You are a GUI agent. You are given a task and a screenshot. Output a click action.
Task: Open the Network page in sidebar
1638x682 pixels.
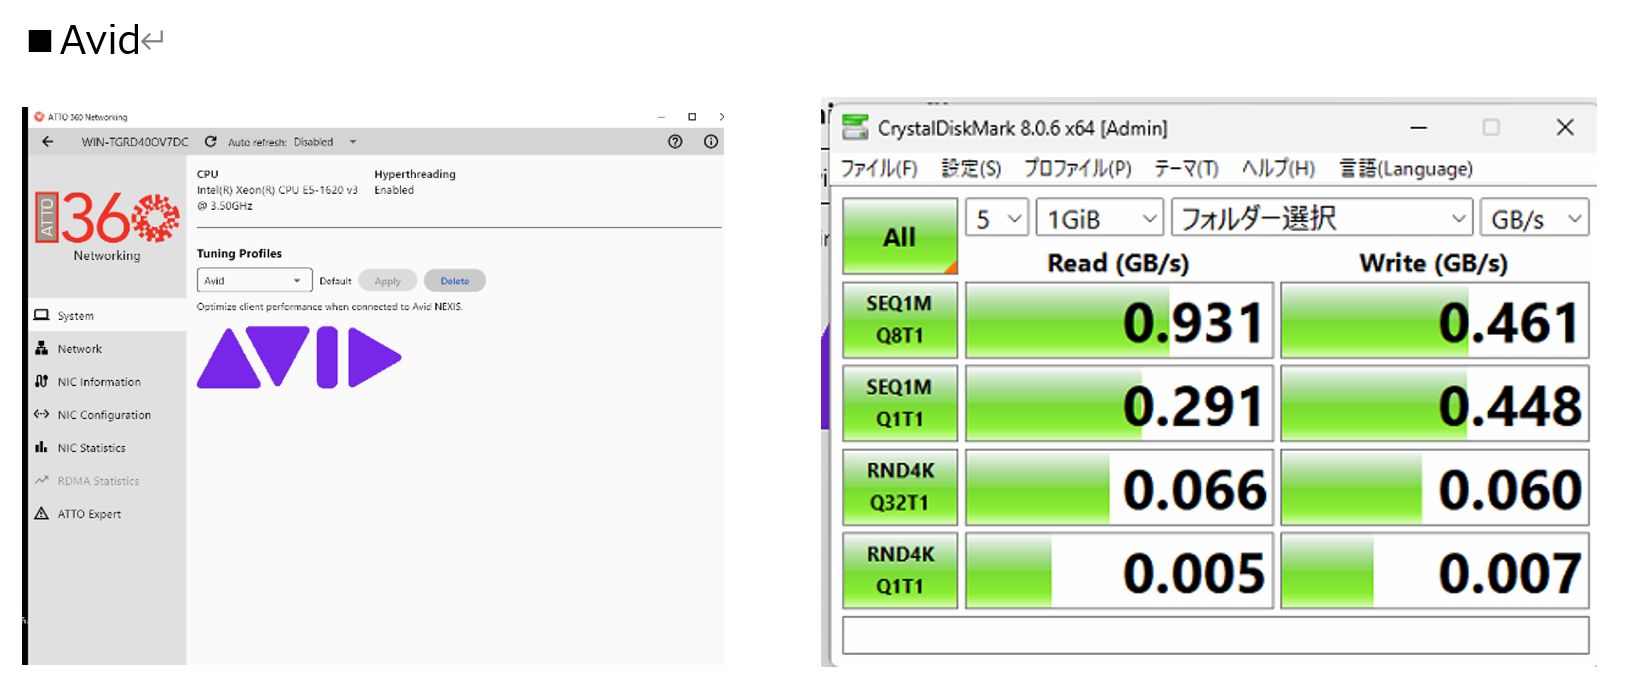coord(107,348)
